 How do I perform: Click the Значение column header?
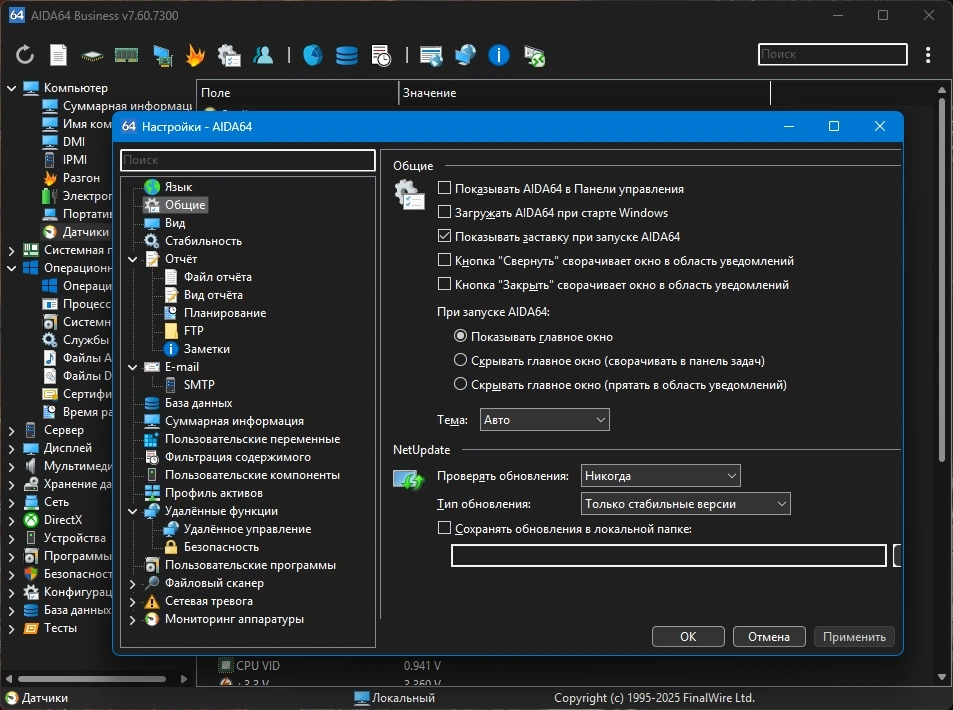(x=584, y=93)
